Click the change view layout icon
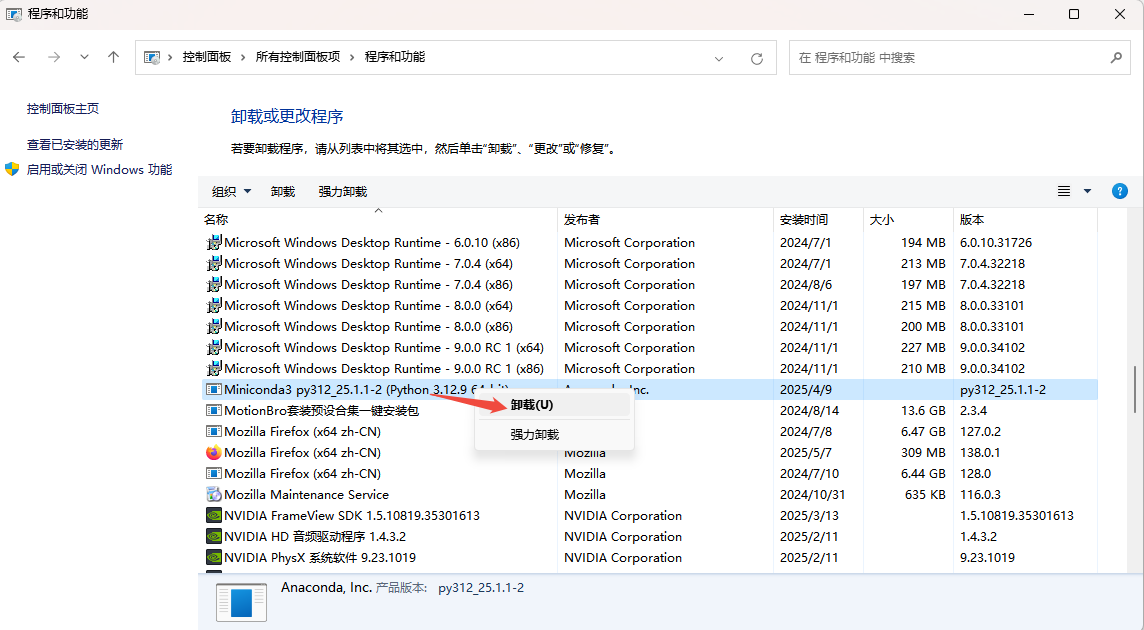Screen dimensions: 1144x630 pyautogui.click(x=1064, y=191)
